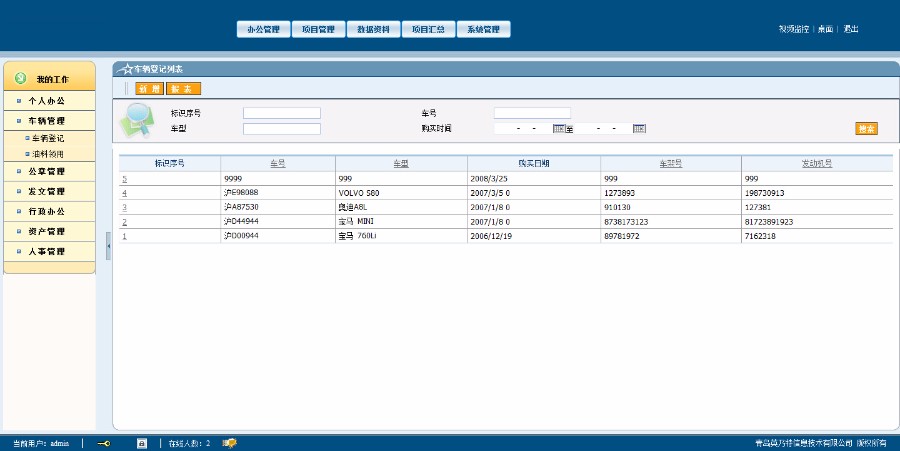Open record link 5
900x451 pixels.
[x=125, y=179]
